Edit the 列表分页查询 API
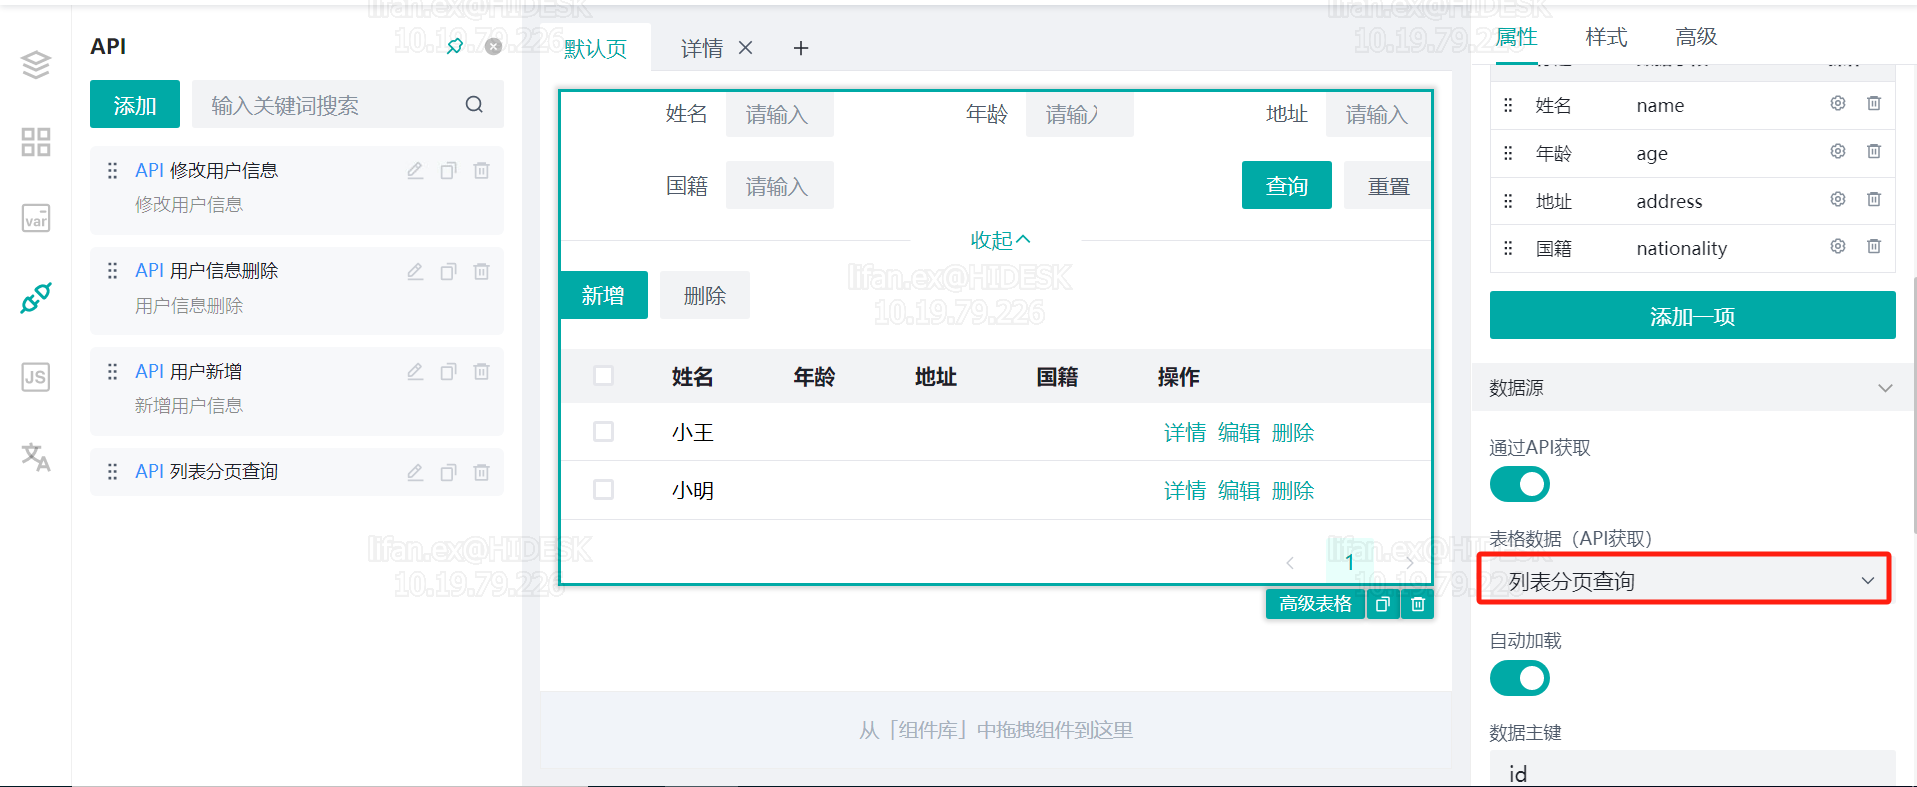The image size is (1917, 787). pos(415,472)
